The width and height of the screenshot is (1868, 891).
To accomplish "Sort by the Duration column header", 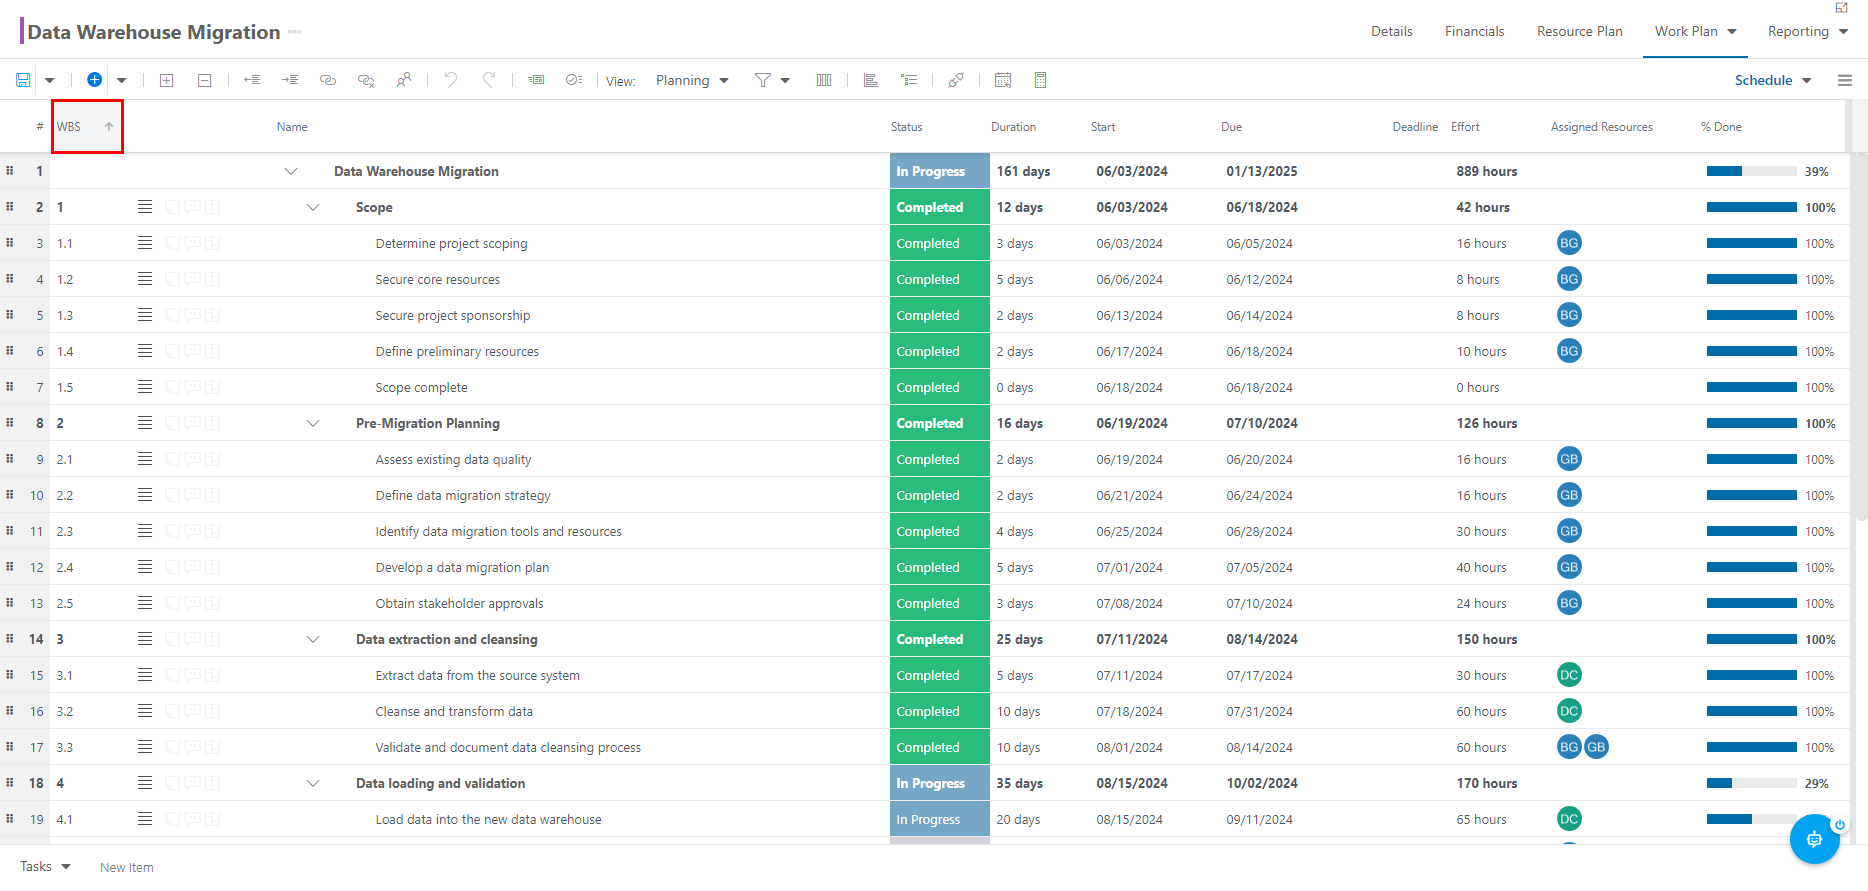I will click(x=1013, y=127).
